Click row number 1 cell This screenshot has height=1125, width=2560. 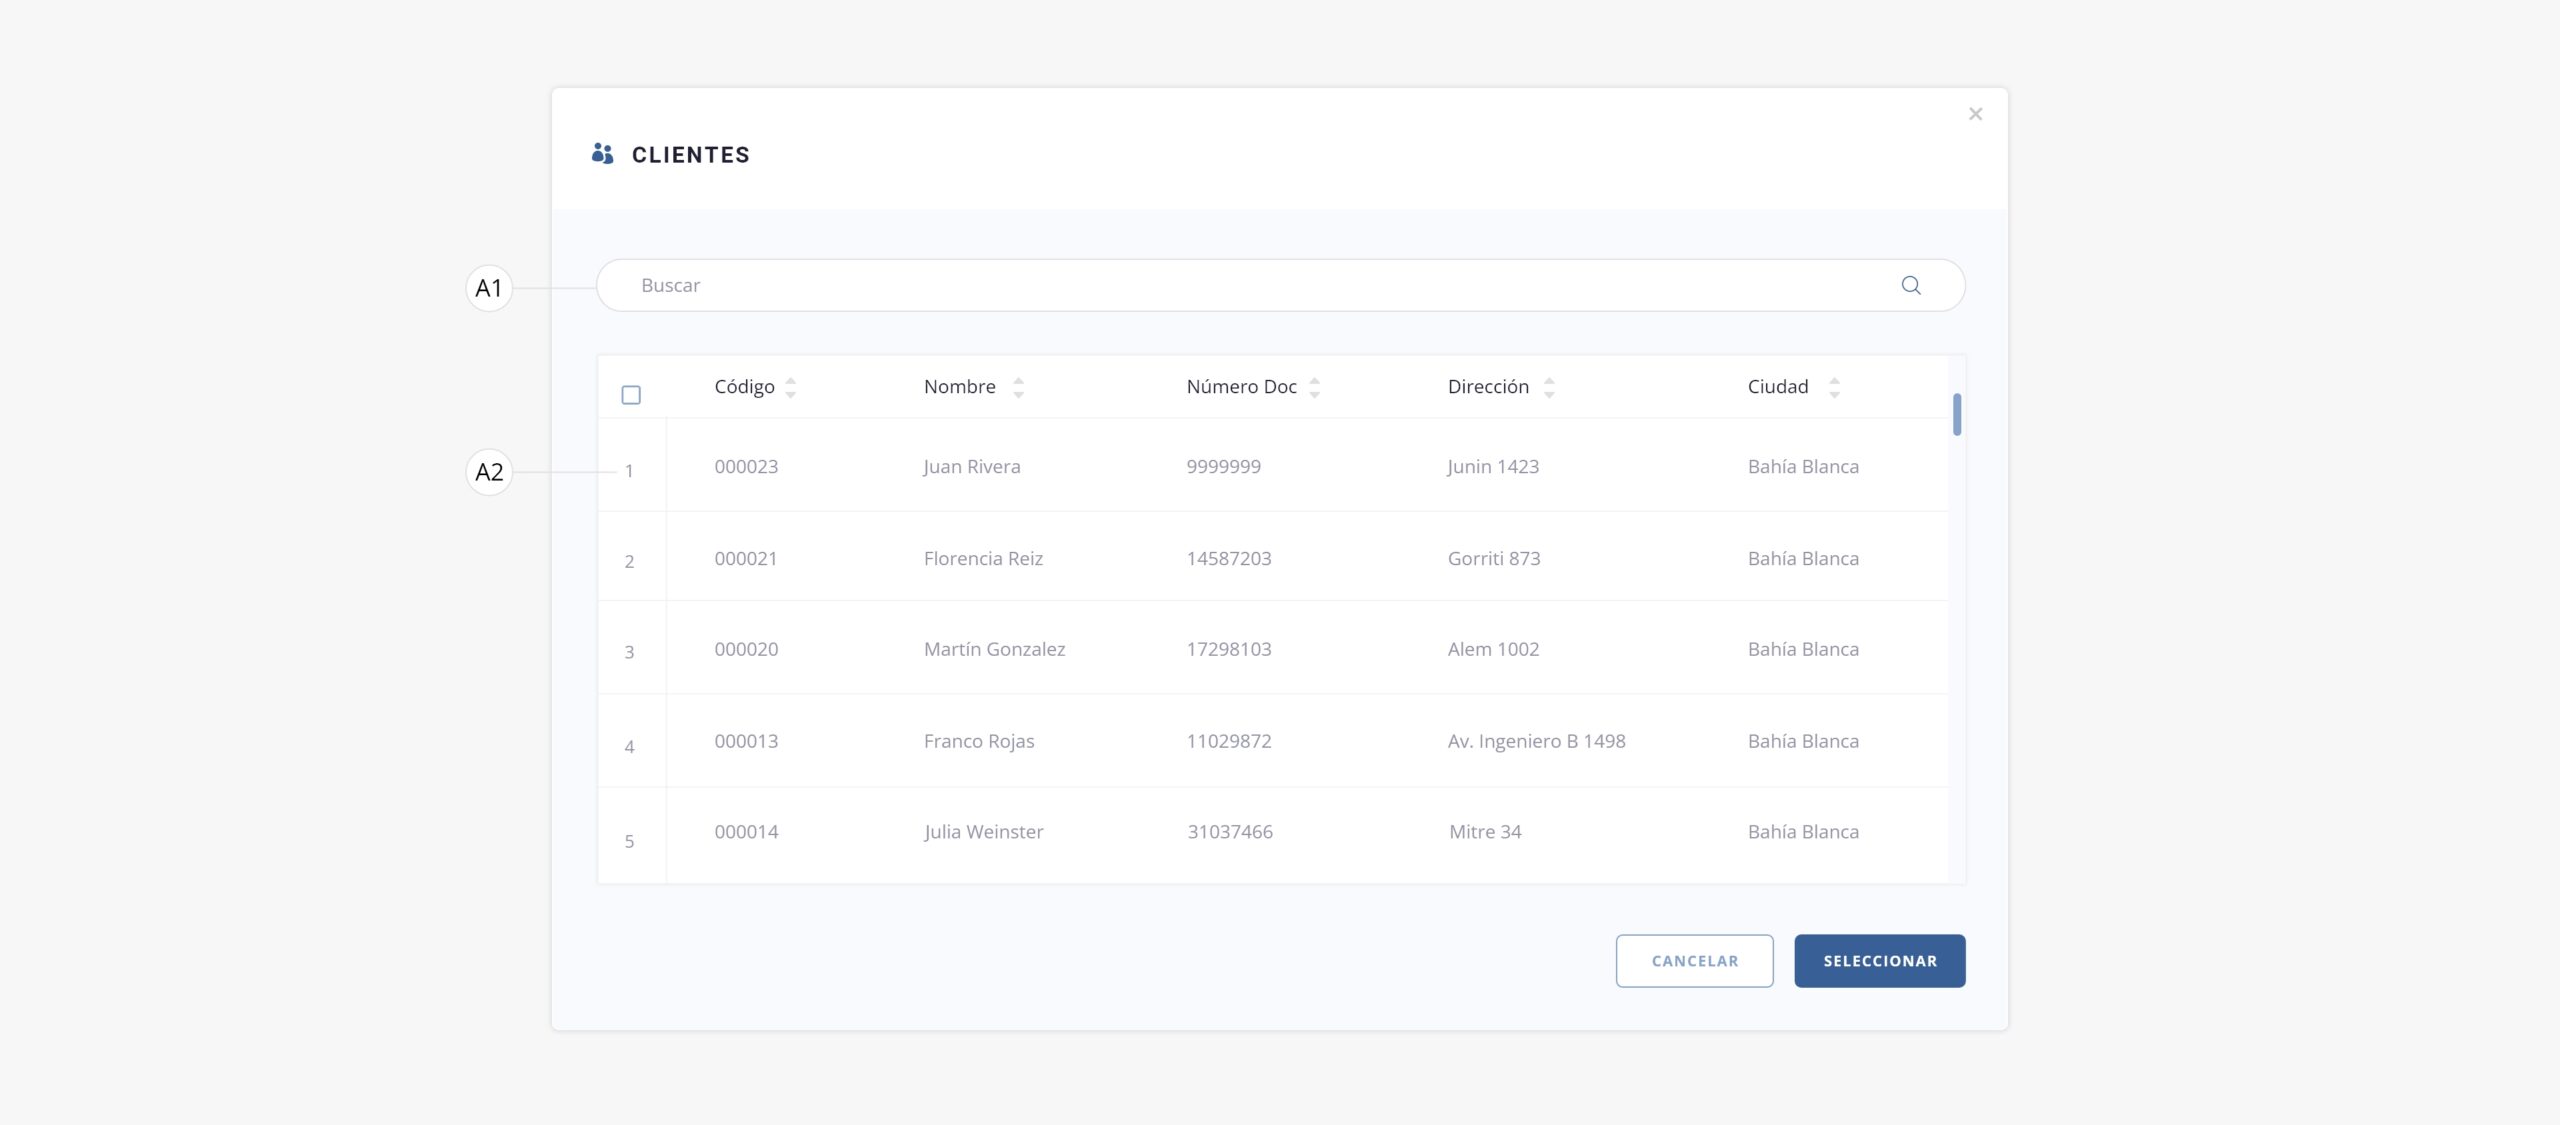point(629,471)
